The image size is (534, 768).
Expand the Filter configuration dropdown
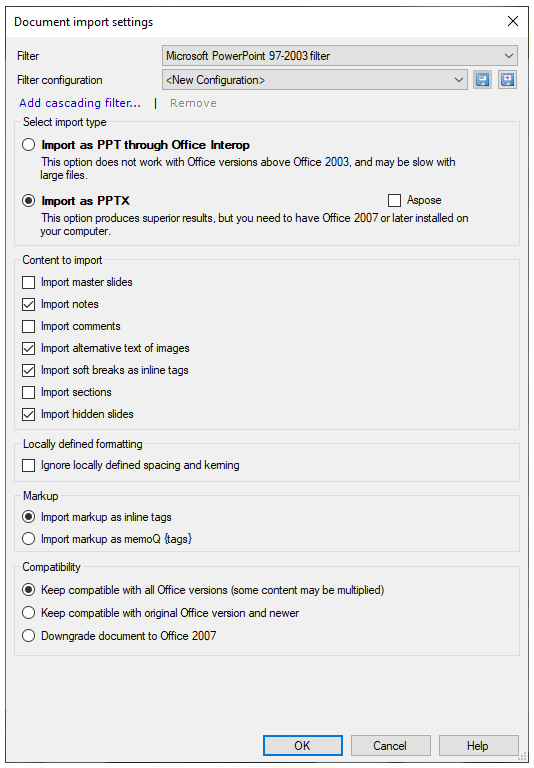pyautogui.click(x=314, y=80)
